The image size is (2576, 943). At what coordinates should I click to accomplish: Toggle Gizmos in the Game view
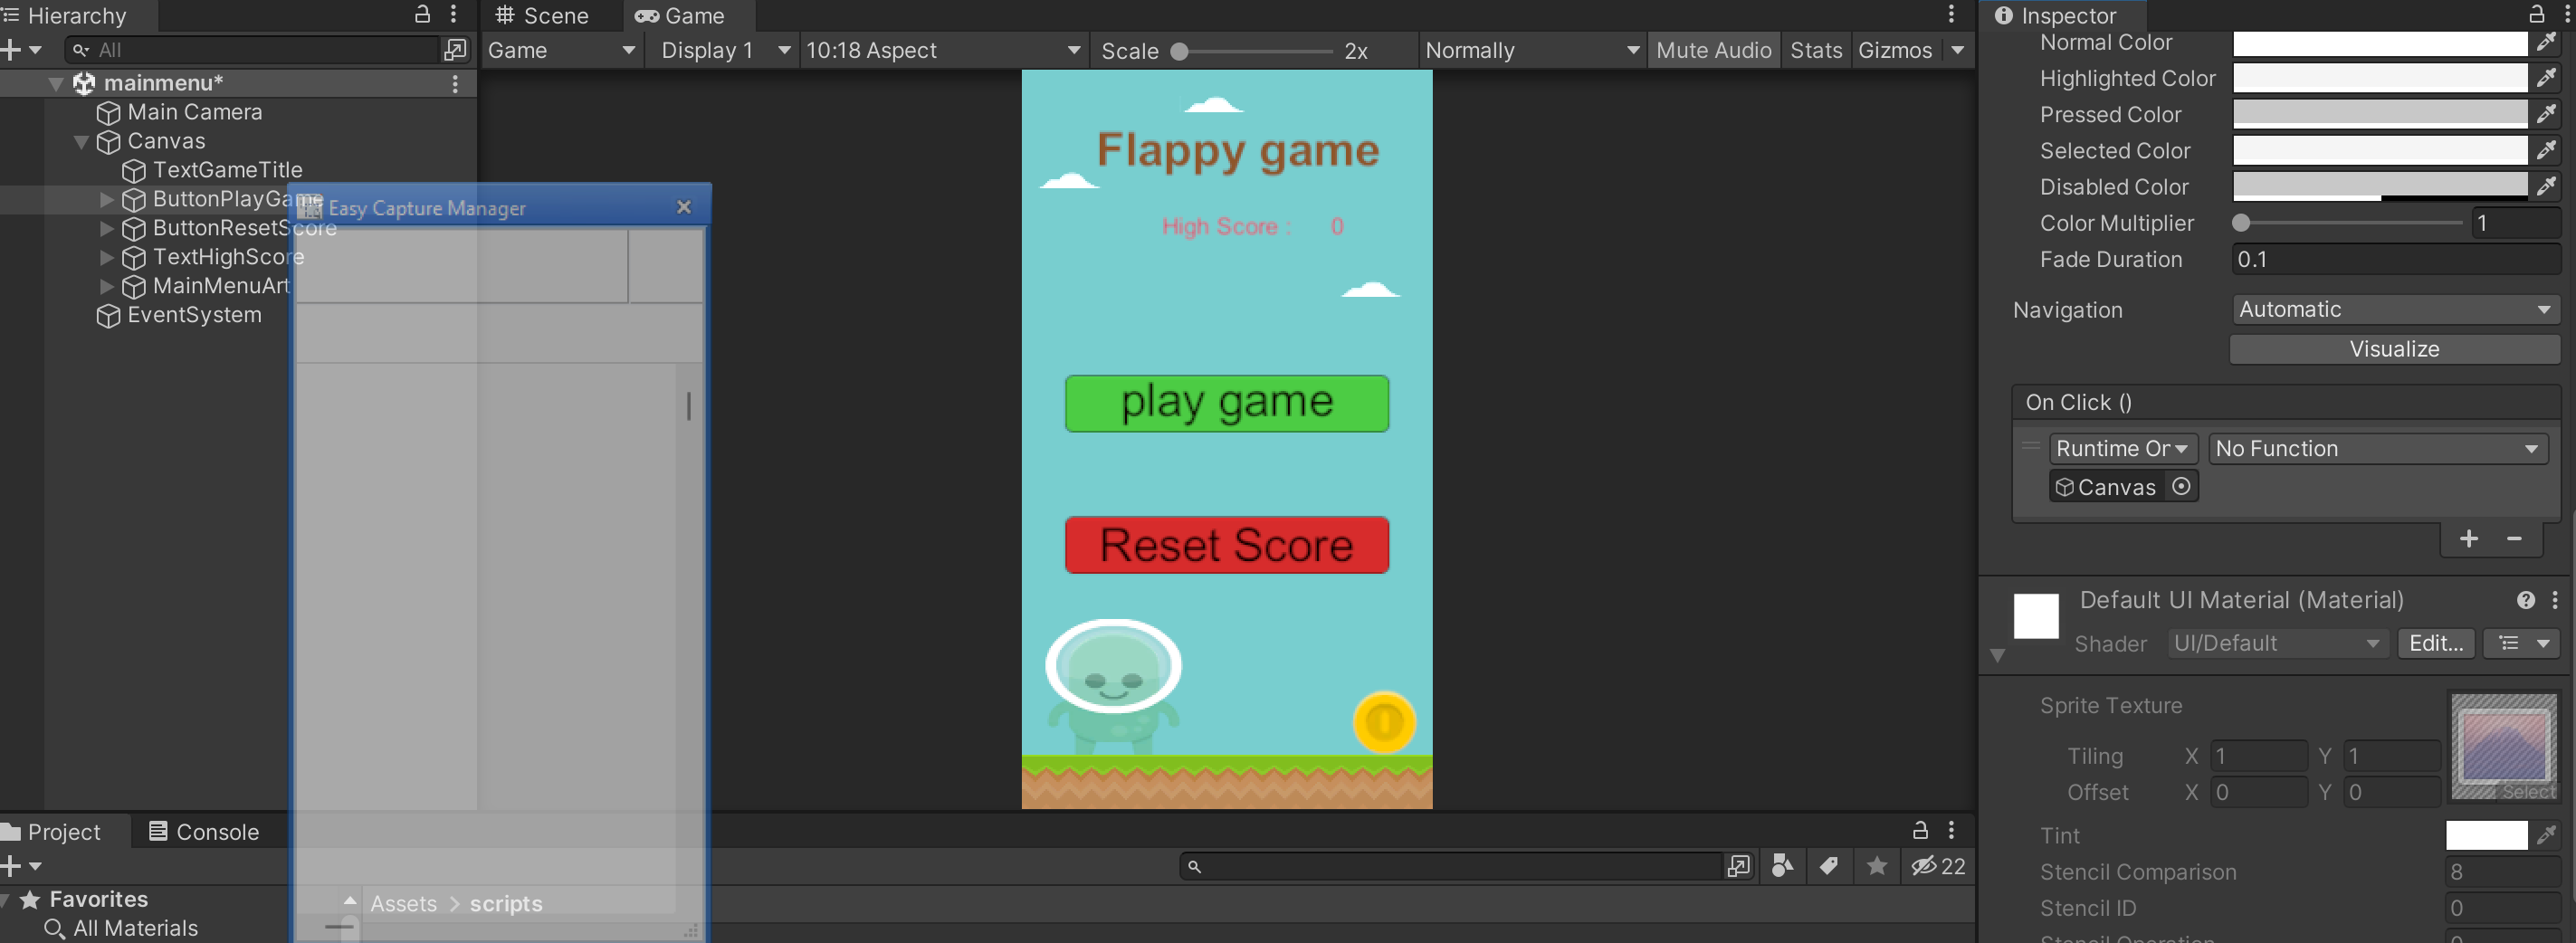(x=1894, y=50)
